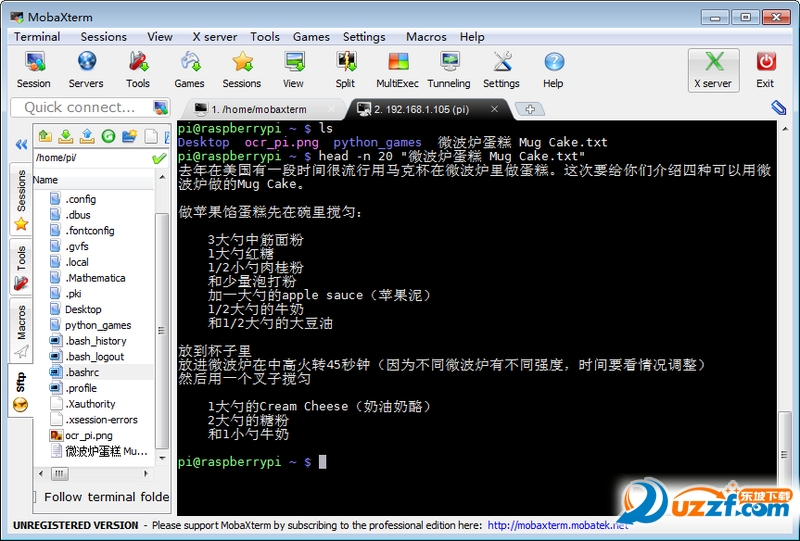This screenshot has height=541, width=800.
Task: Open the Session toolbar icon
Action: [x=34, y=70]
